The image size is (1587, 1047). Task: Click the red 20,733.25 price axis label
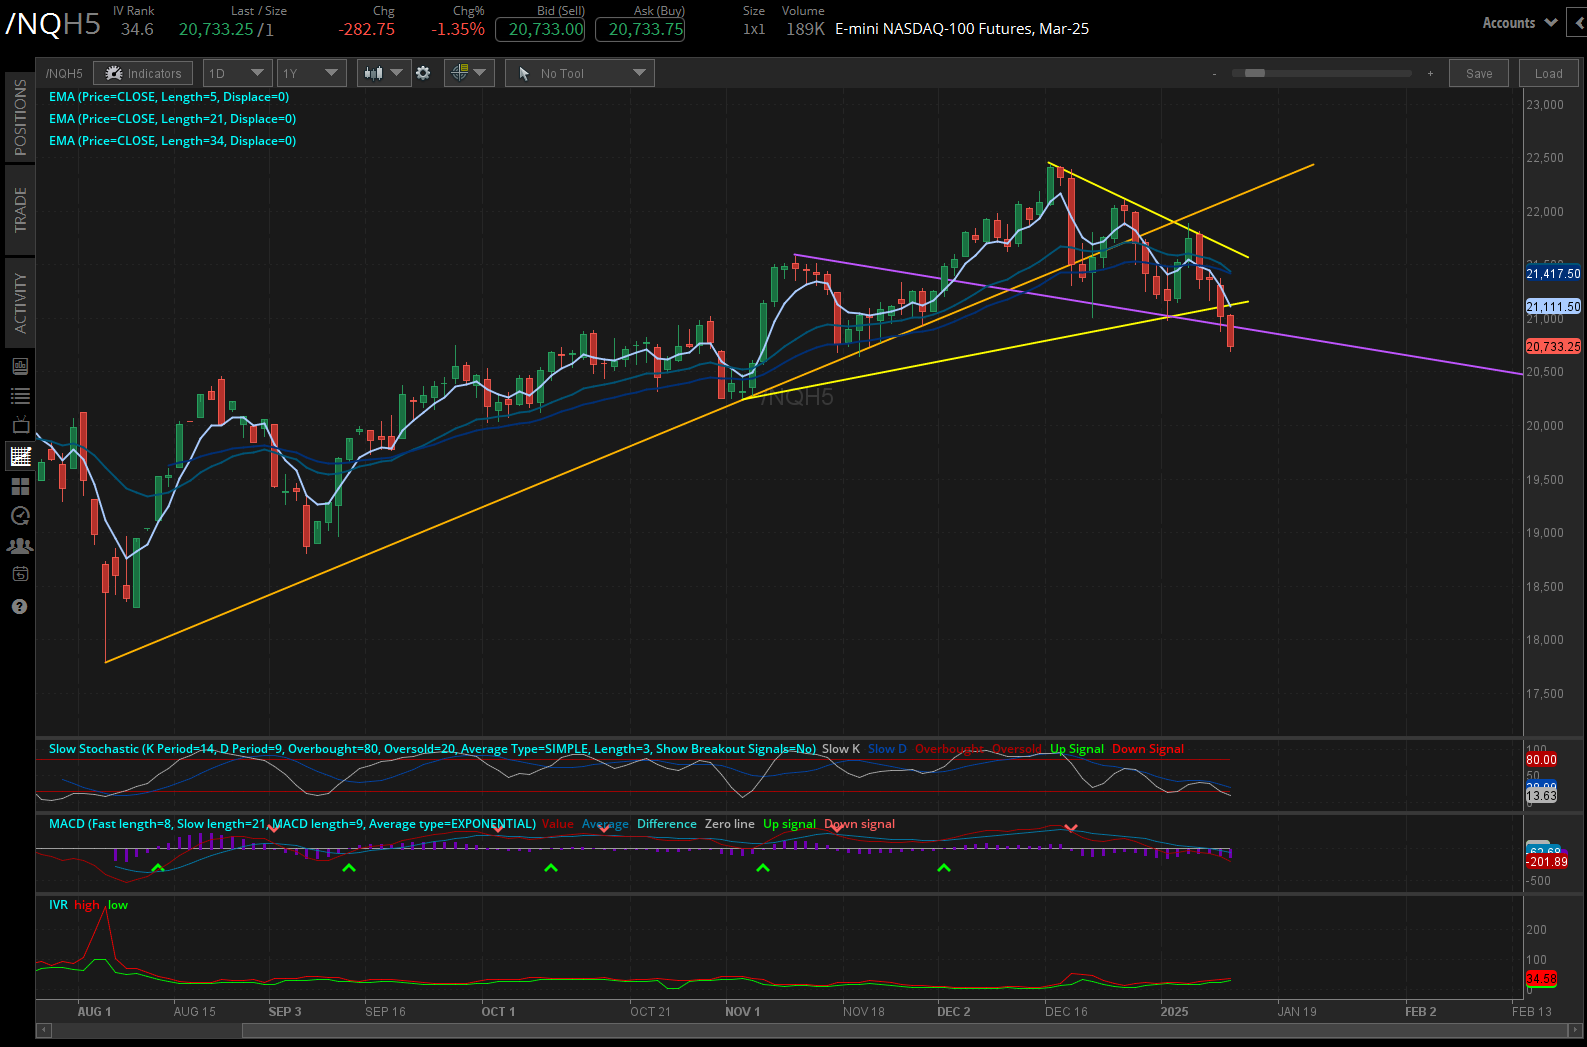(1553, 347)
